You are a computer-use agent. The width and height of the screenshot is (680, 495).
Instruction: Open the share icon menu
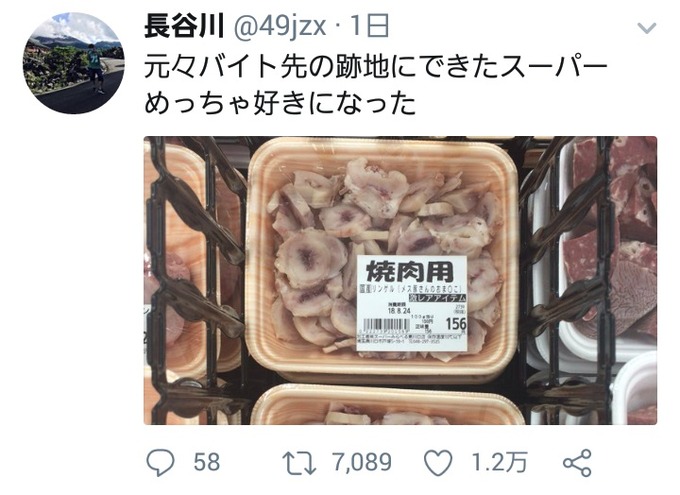[577, 463]
